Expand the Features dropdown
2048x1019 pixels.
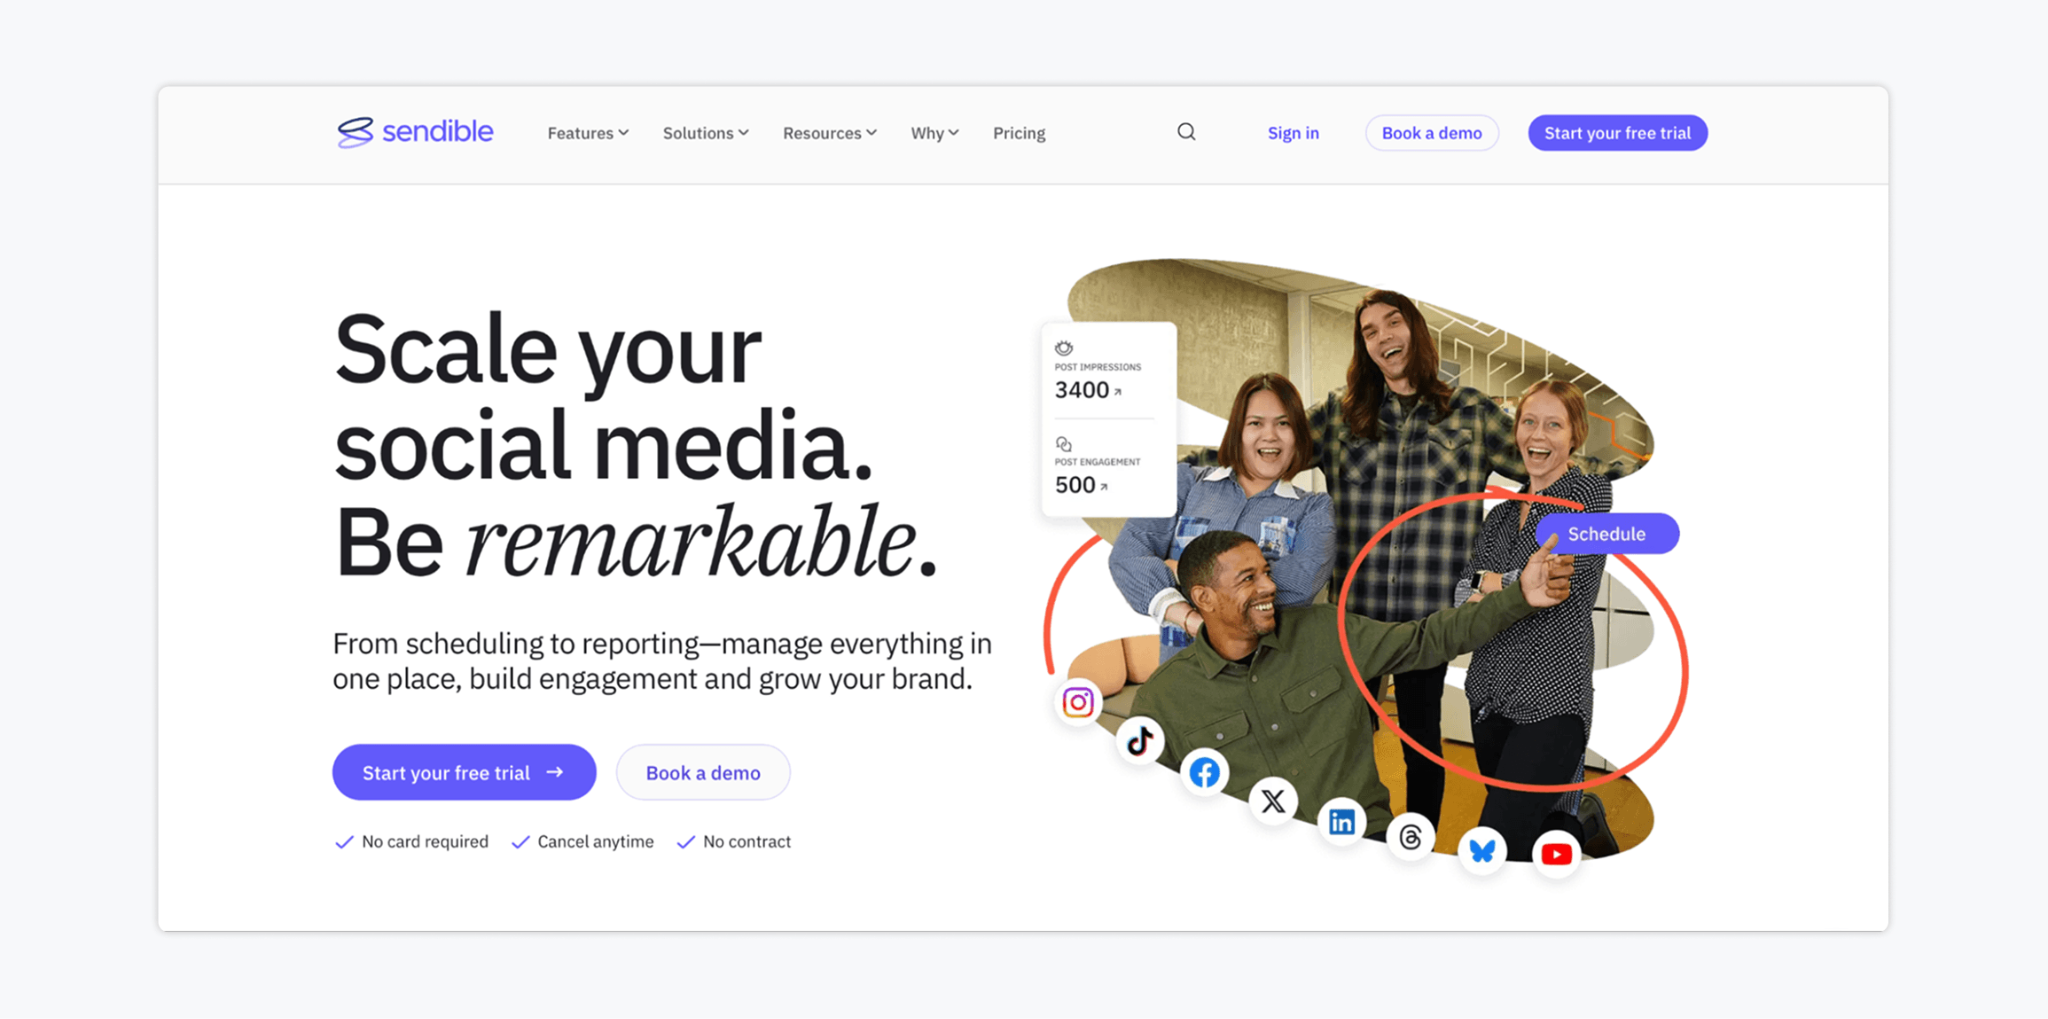[587, 132]
